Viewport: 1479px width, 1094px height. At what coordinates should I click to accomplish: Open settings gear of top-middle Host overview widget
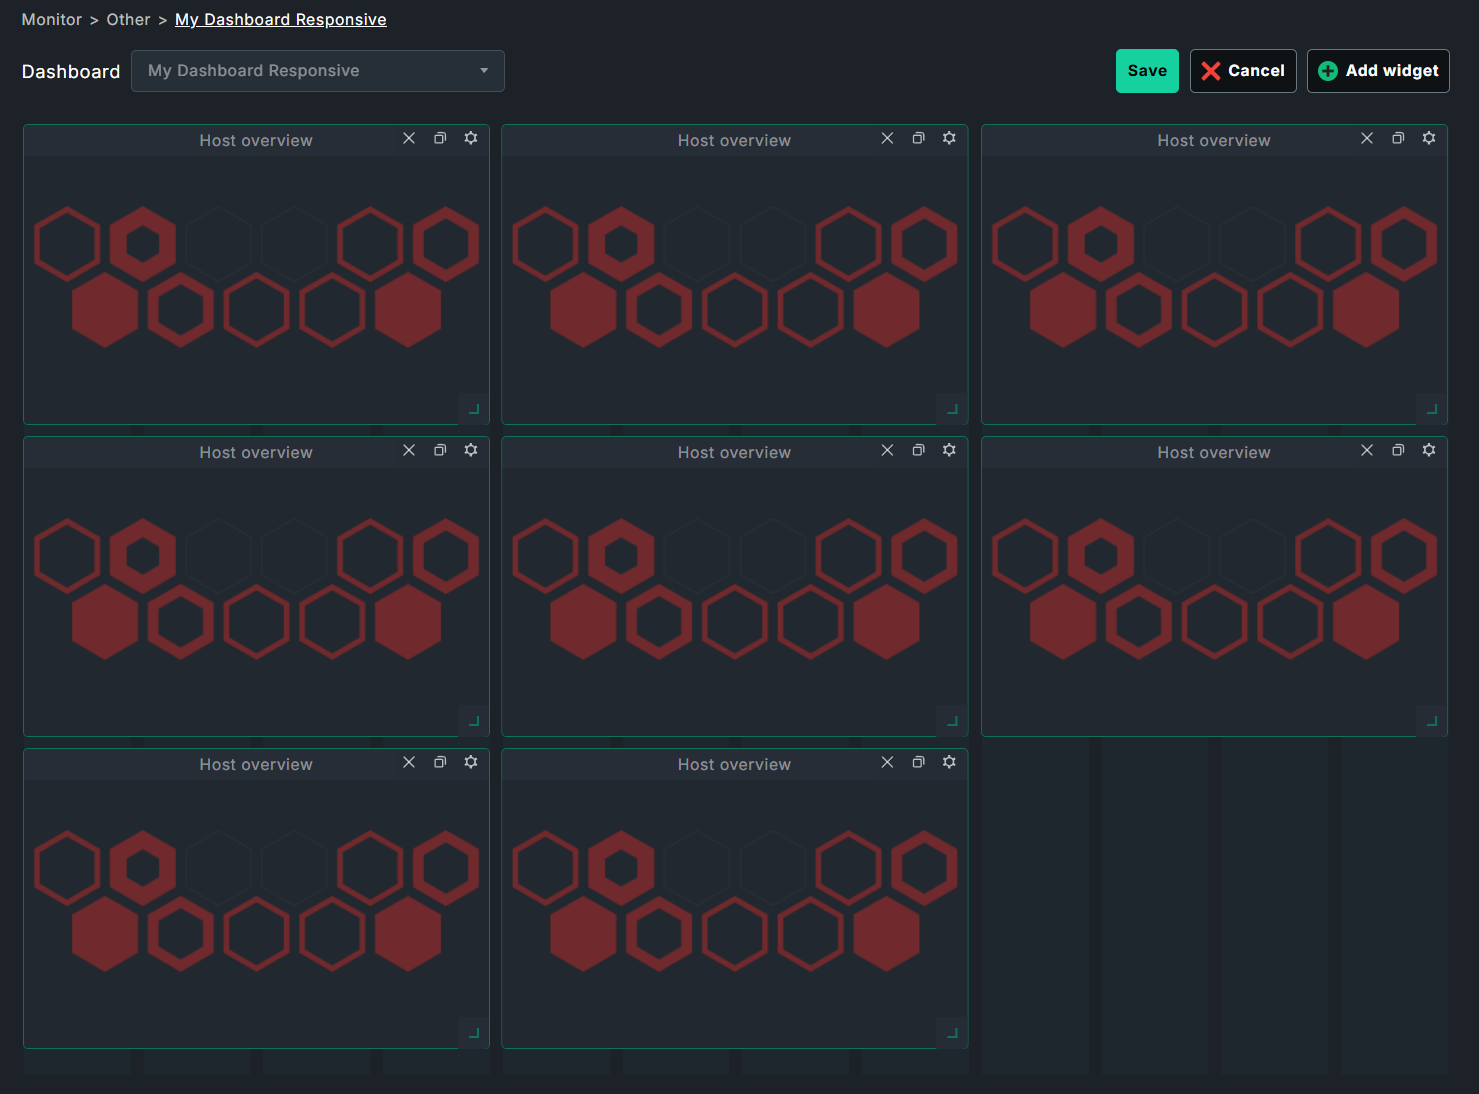coord(949,138)
